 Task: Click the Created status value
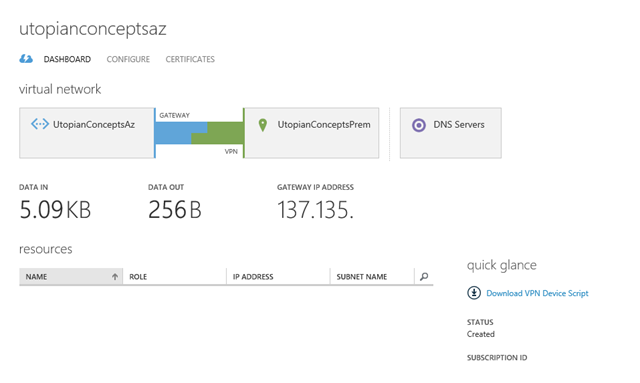click(481, 334)
